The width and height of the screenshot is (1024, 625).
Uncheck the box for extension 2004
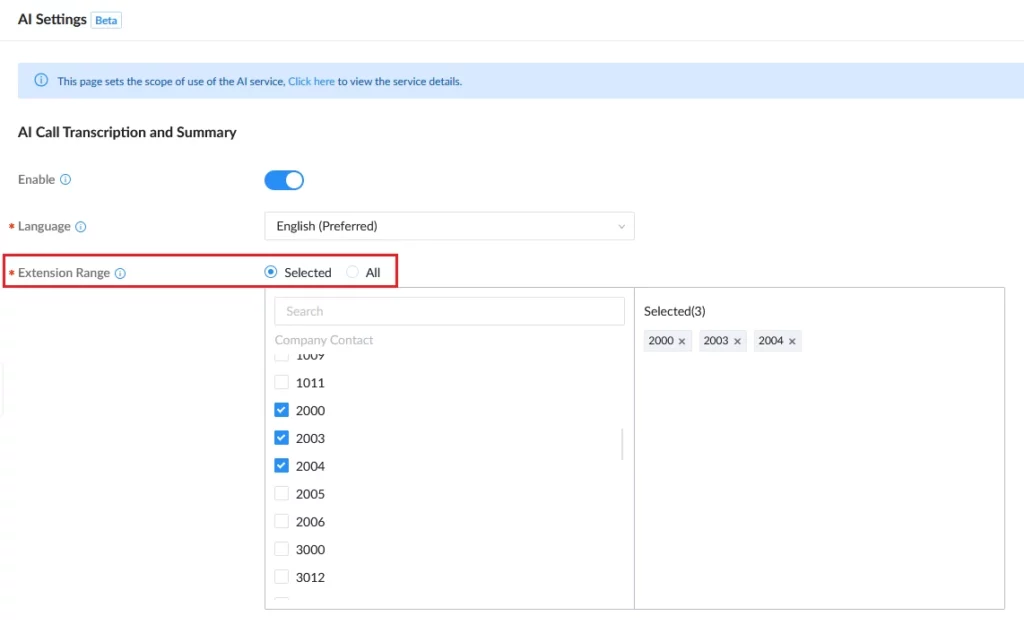pyautogui.click(x=281, y=466)
